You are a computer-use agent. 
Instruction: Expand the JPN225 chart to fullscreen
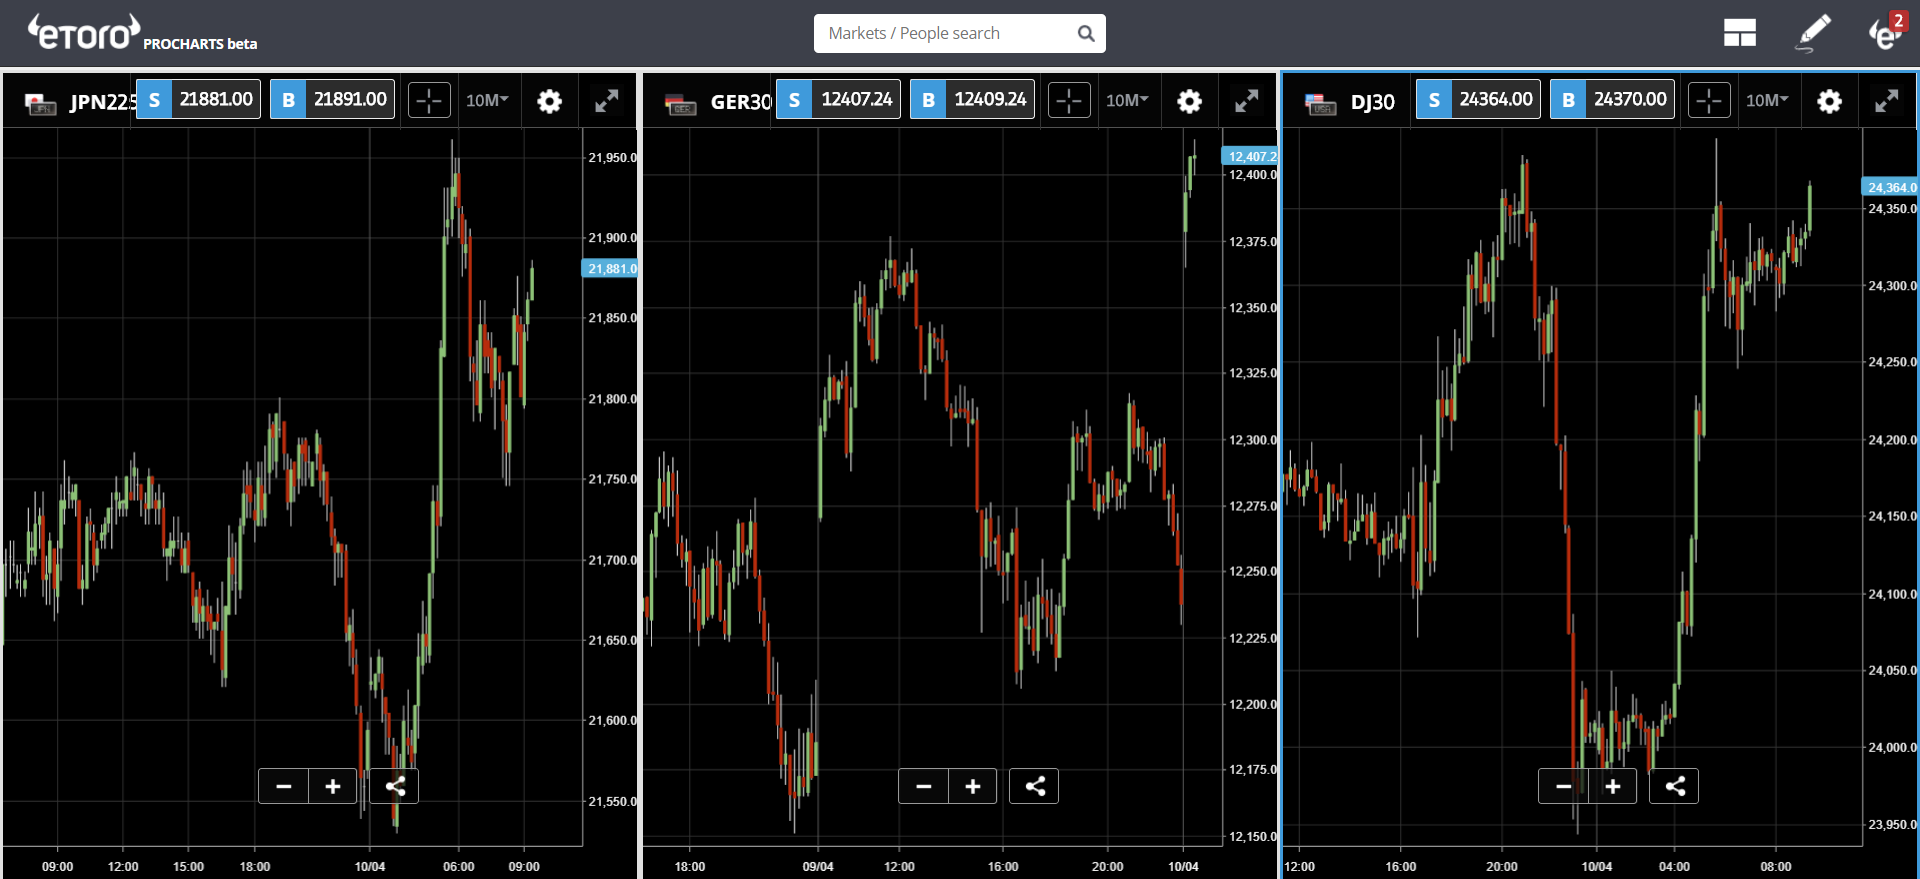[x=607, y=100]
